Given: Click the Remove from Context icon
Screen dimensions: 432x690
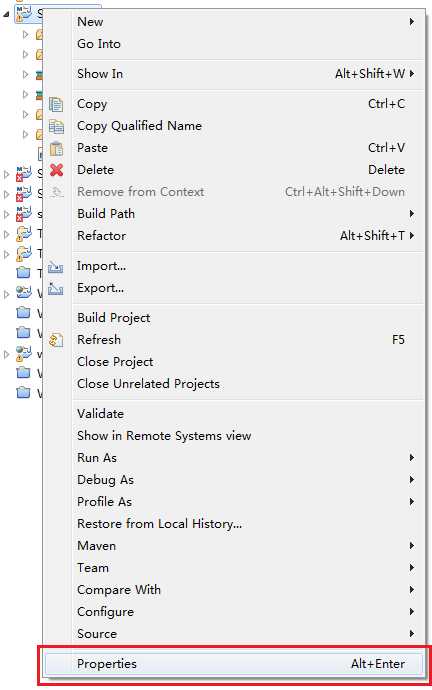Looking at the screenshot, I should pos(57,192).
